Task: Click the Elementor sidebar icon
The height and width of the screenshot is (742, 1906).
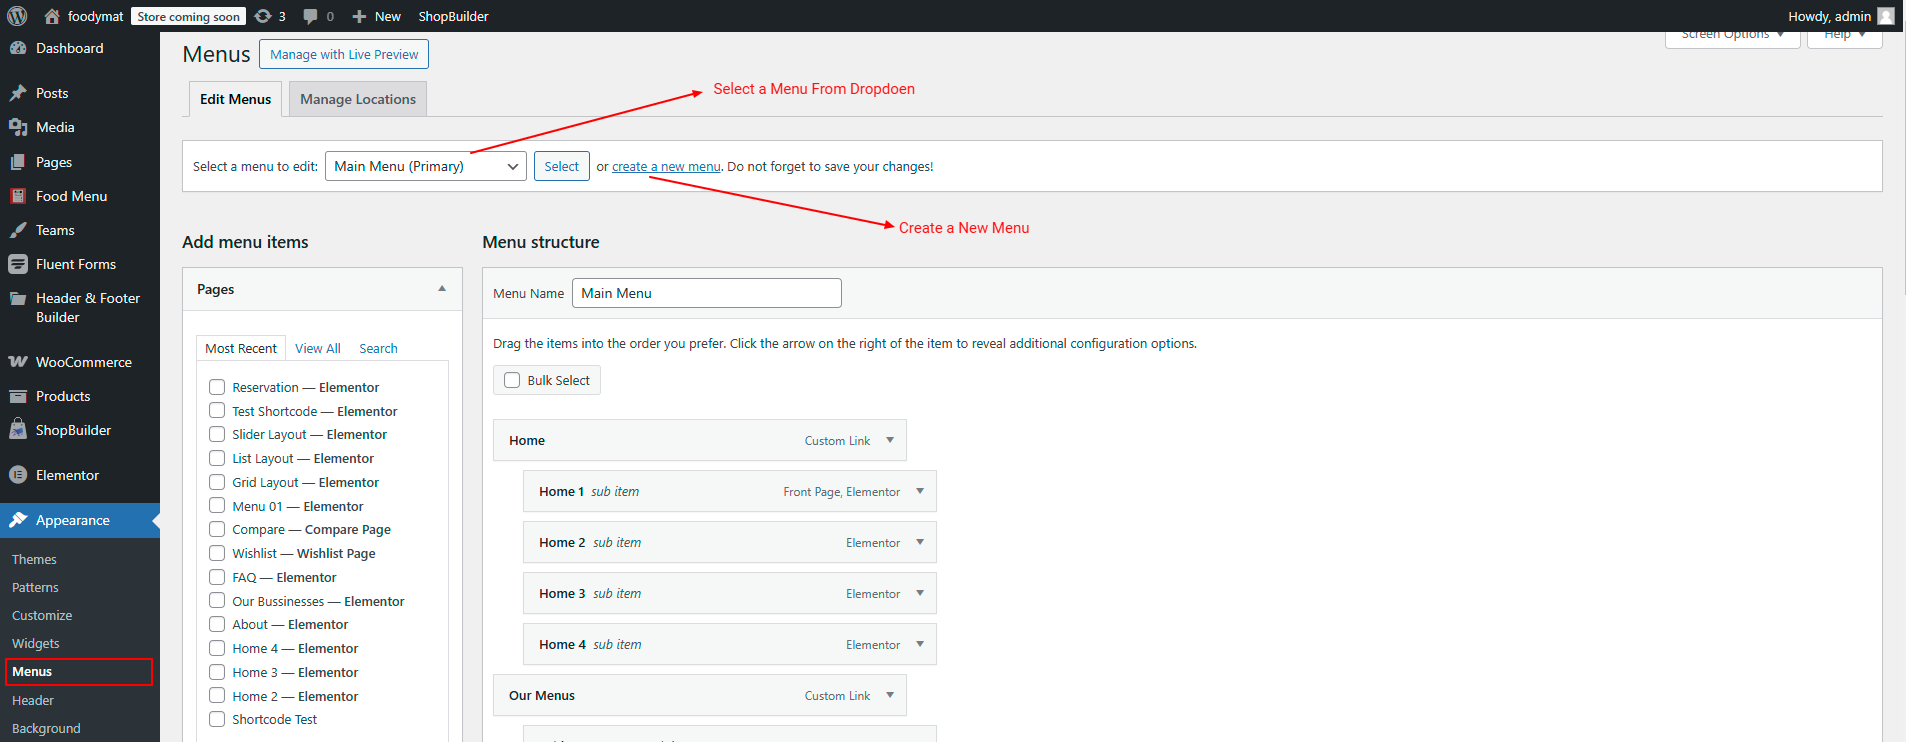Action: 18,475
